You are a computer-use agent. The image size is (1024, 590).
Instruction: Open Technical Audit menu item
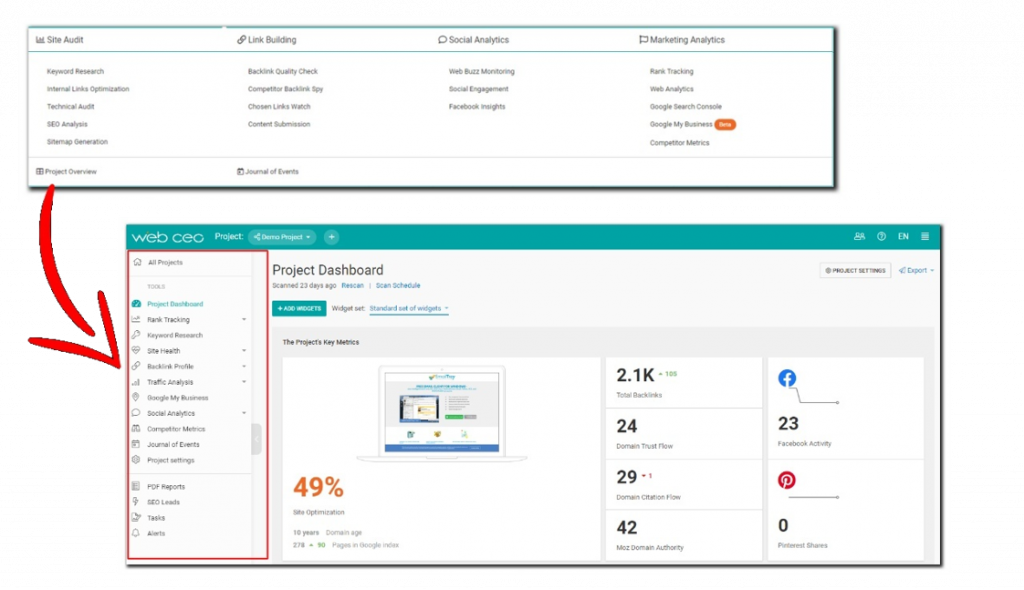(x=71, y=107)
